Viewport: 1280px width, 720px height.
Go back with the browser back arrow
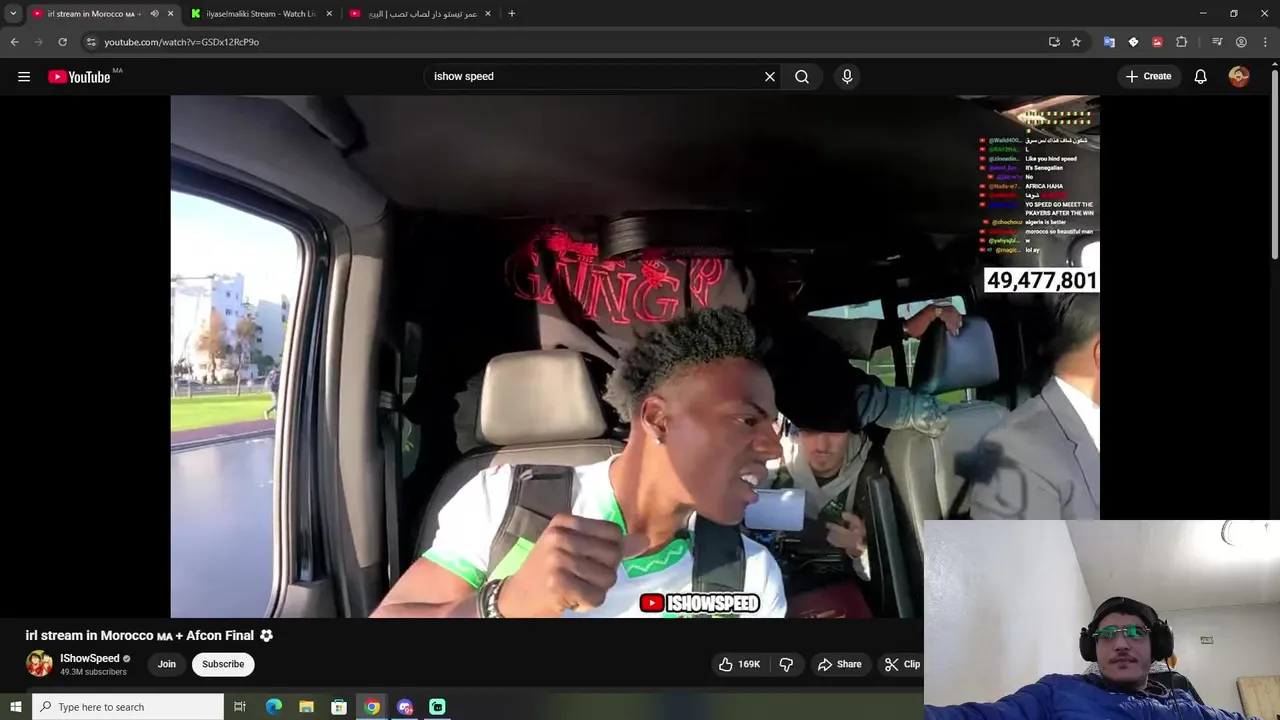click(x=14, y=42)
